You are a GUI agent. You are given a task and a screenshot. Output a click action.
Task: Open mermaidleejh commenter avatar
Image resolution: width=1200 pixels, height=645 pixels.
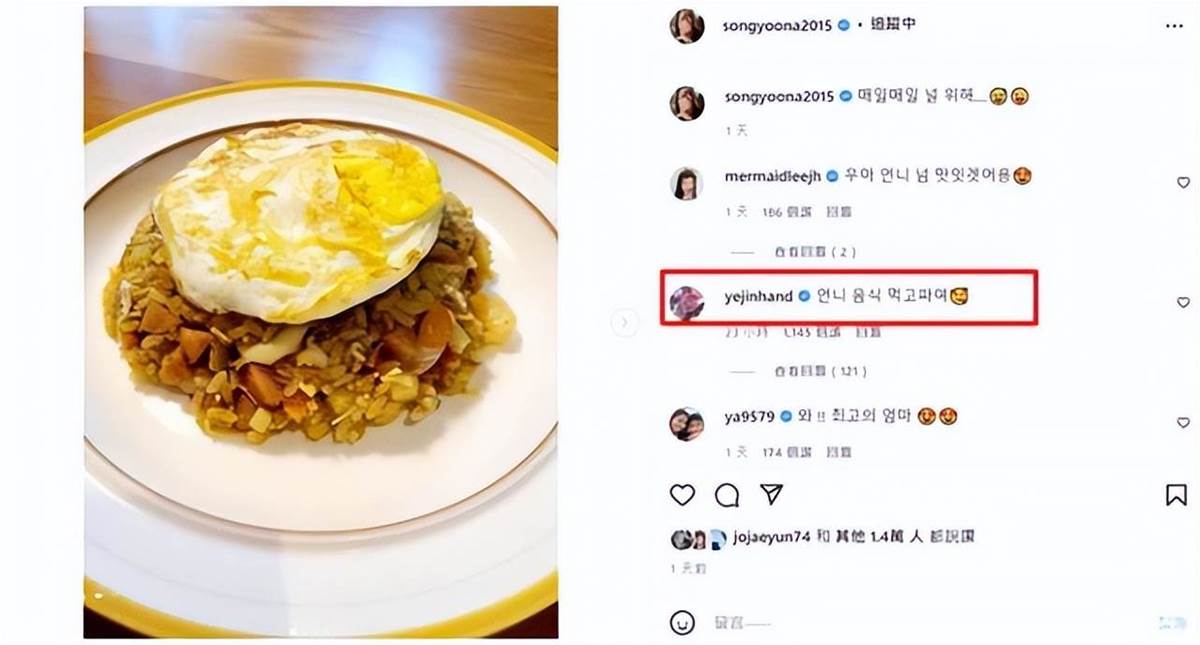[x=686, y=183]
